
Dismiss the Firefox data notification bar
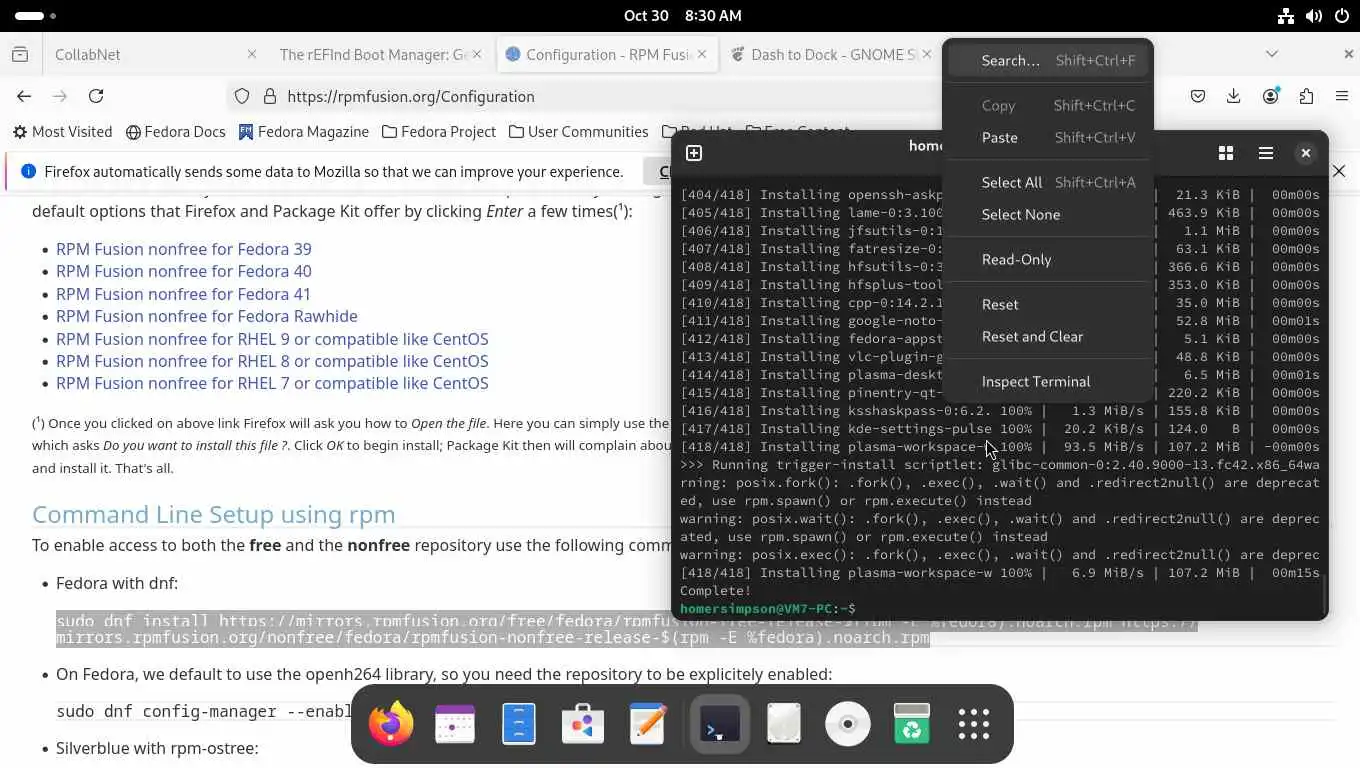(1339, 172)
